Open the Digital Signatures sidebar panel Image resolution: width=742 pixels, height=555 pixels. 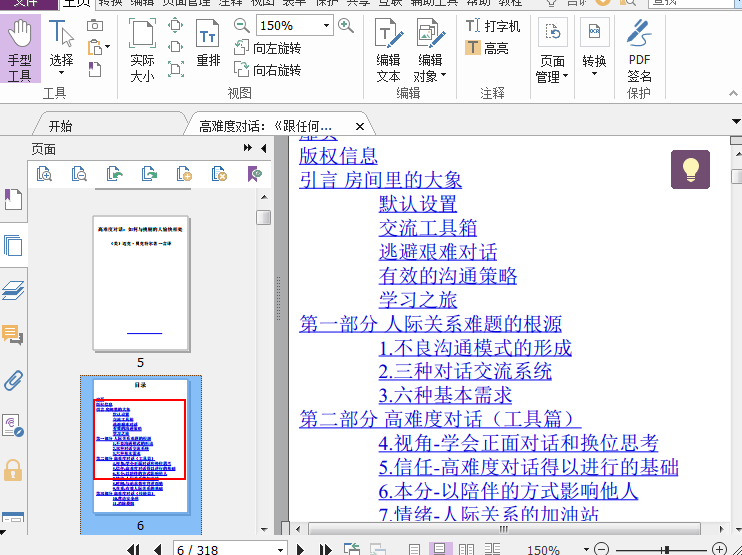pyautogui.click(x=13, y=425)
